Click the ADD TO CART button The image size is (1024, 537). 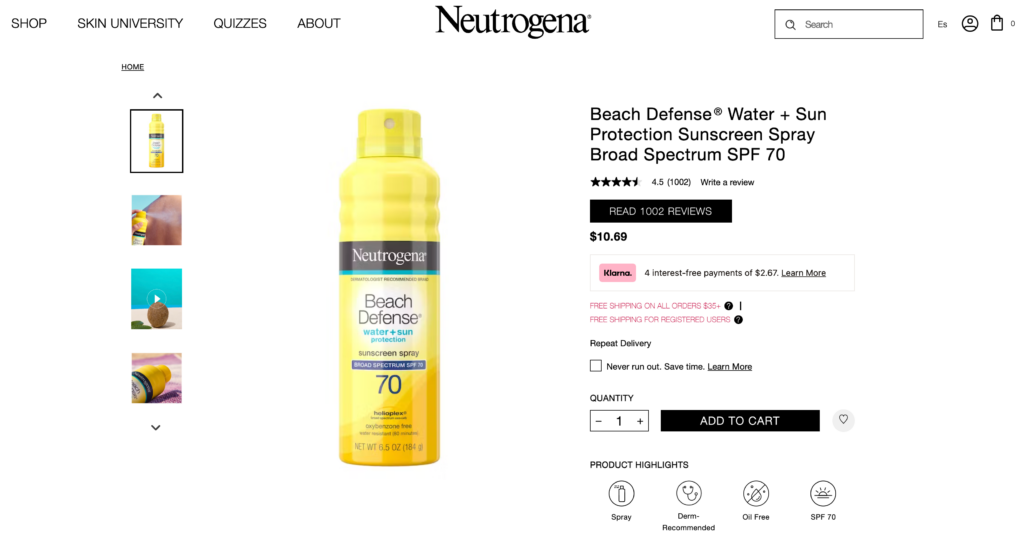click(x=740, y=421)
